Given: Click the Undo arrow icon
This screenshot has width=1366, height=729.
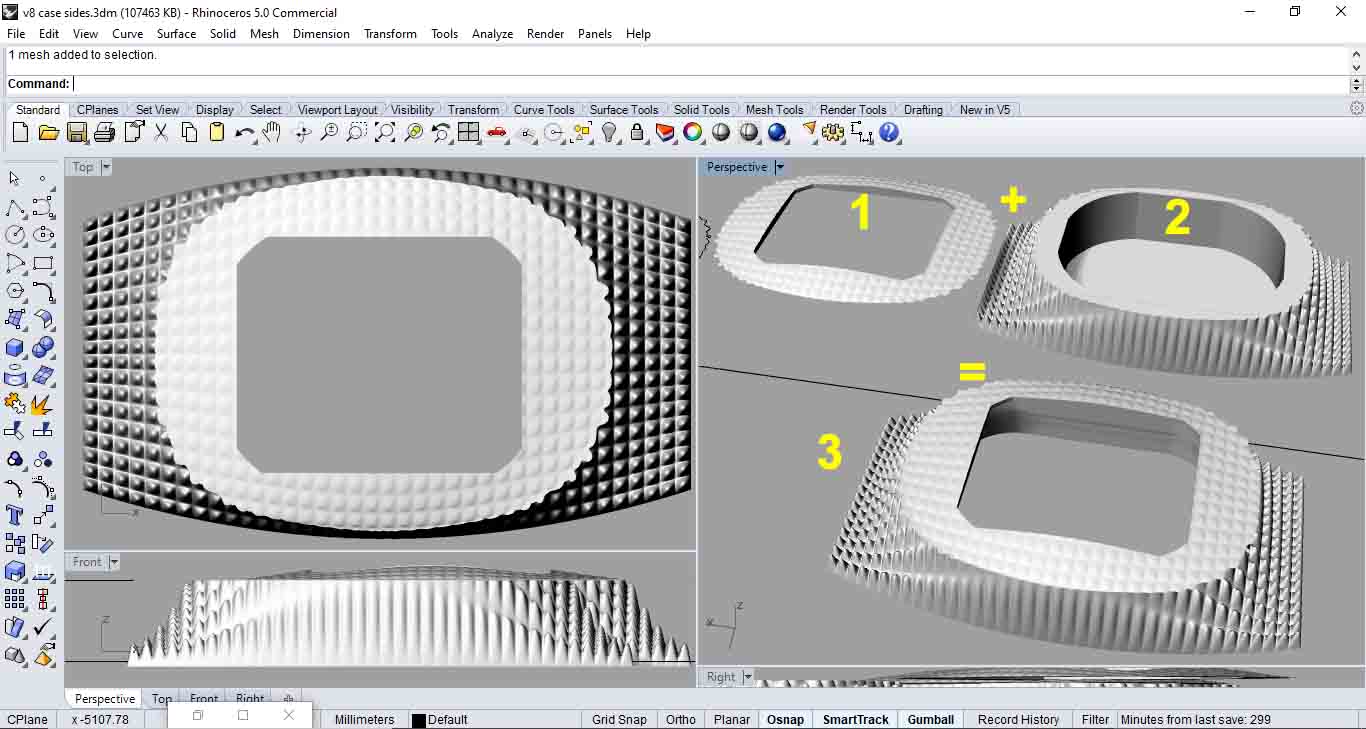Looking at the screenshot, I should tap(244, 132).
